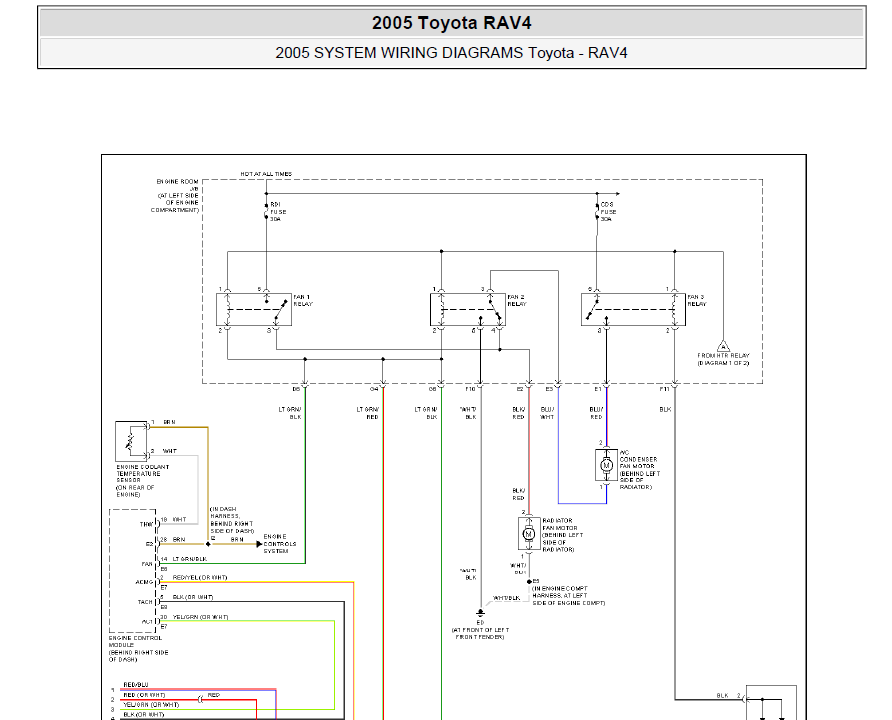Click the CDS fuse symbol
This screenshot has width=892, height=720.
coord(597,212)
